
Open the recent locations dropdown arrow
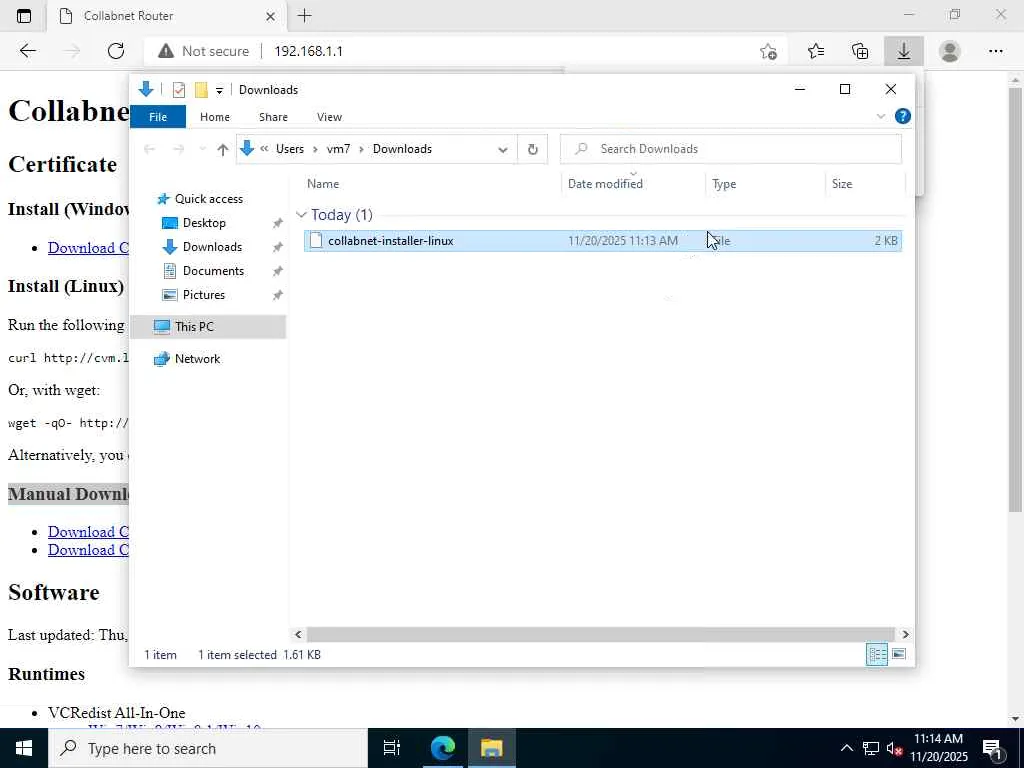[x=202, y=150]
